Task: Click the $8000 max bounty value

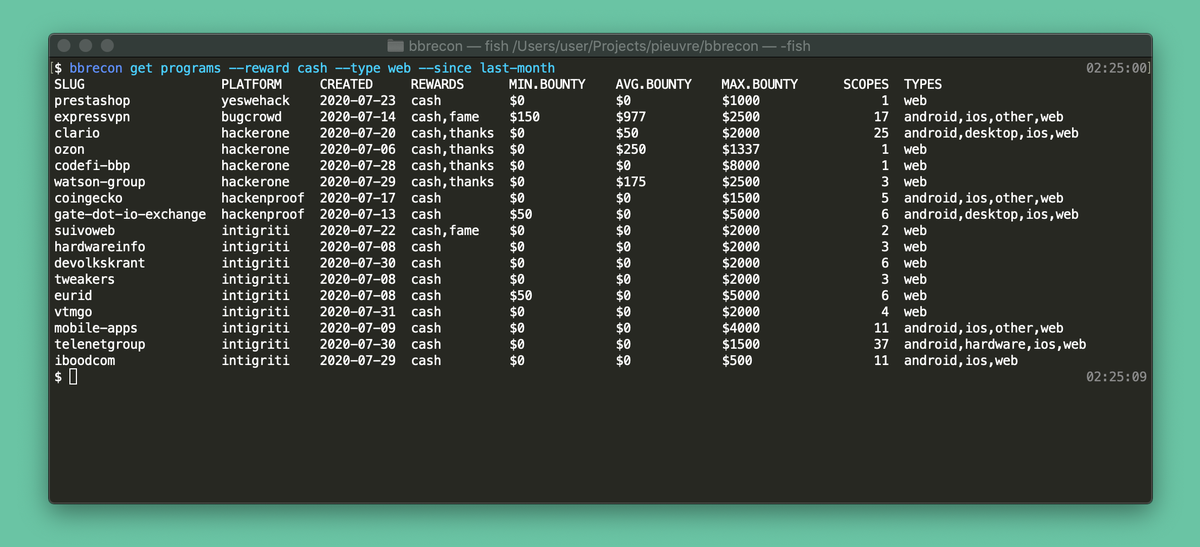Action: pyautogui.click(x=741, y=165)
